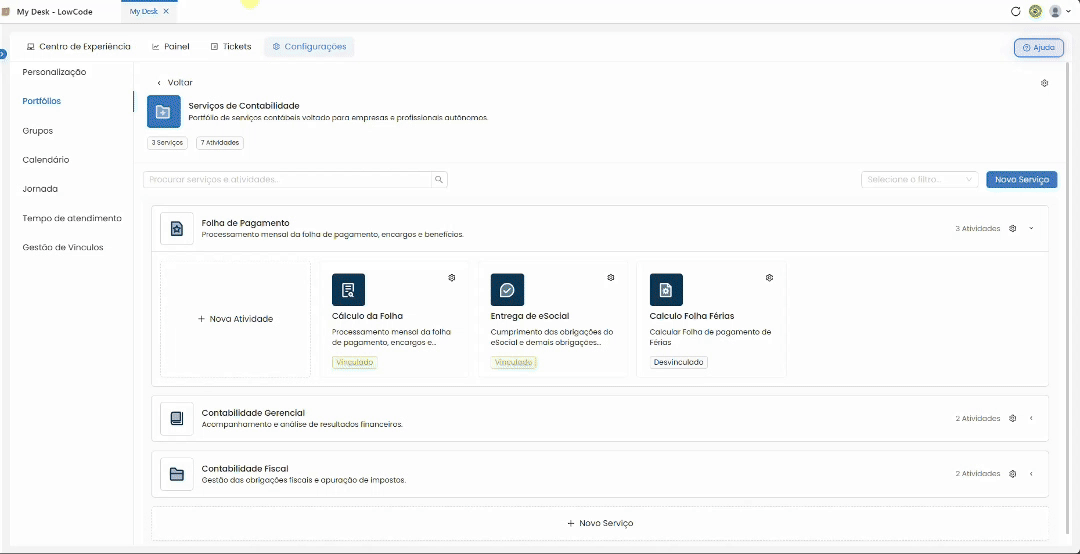
Task: Click the 3 Serviços tag
Action: coord(167,143)
